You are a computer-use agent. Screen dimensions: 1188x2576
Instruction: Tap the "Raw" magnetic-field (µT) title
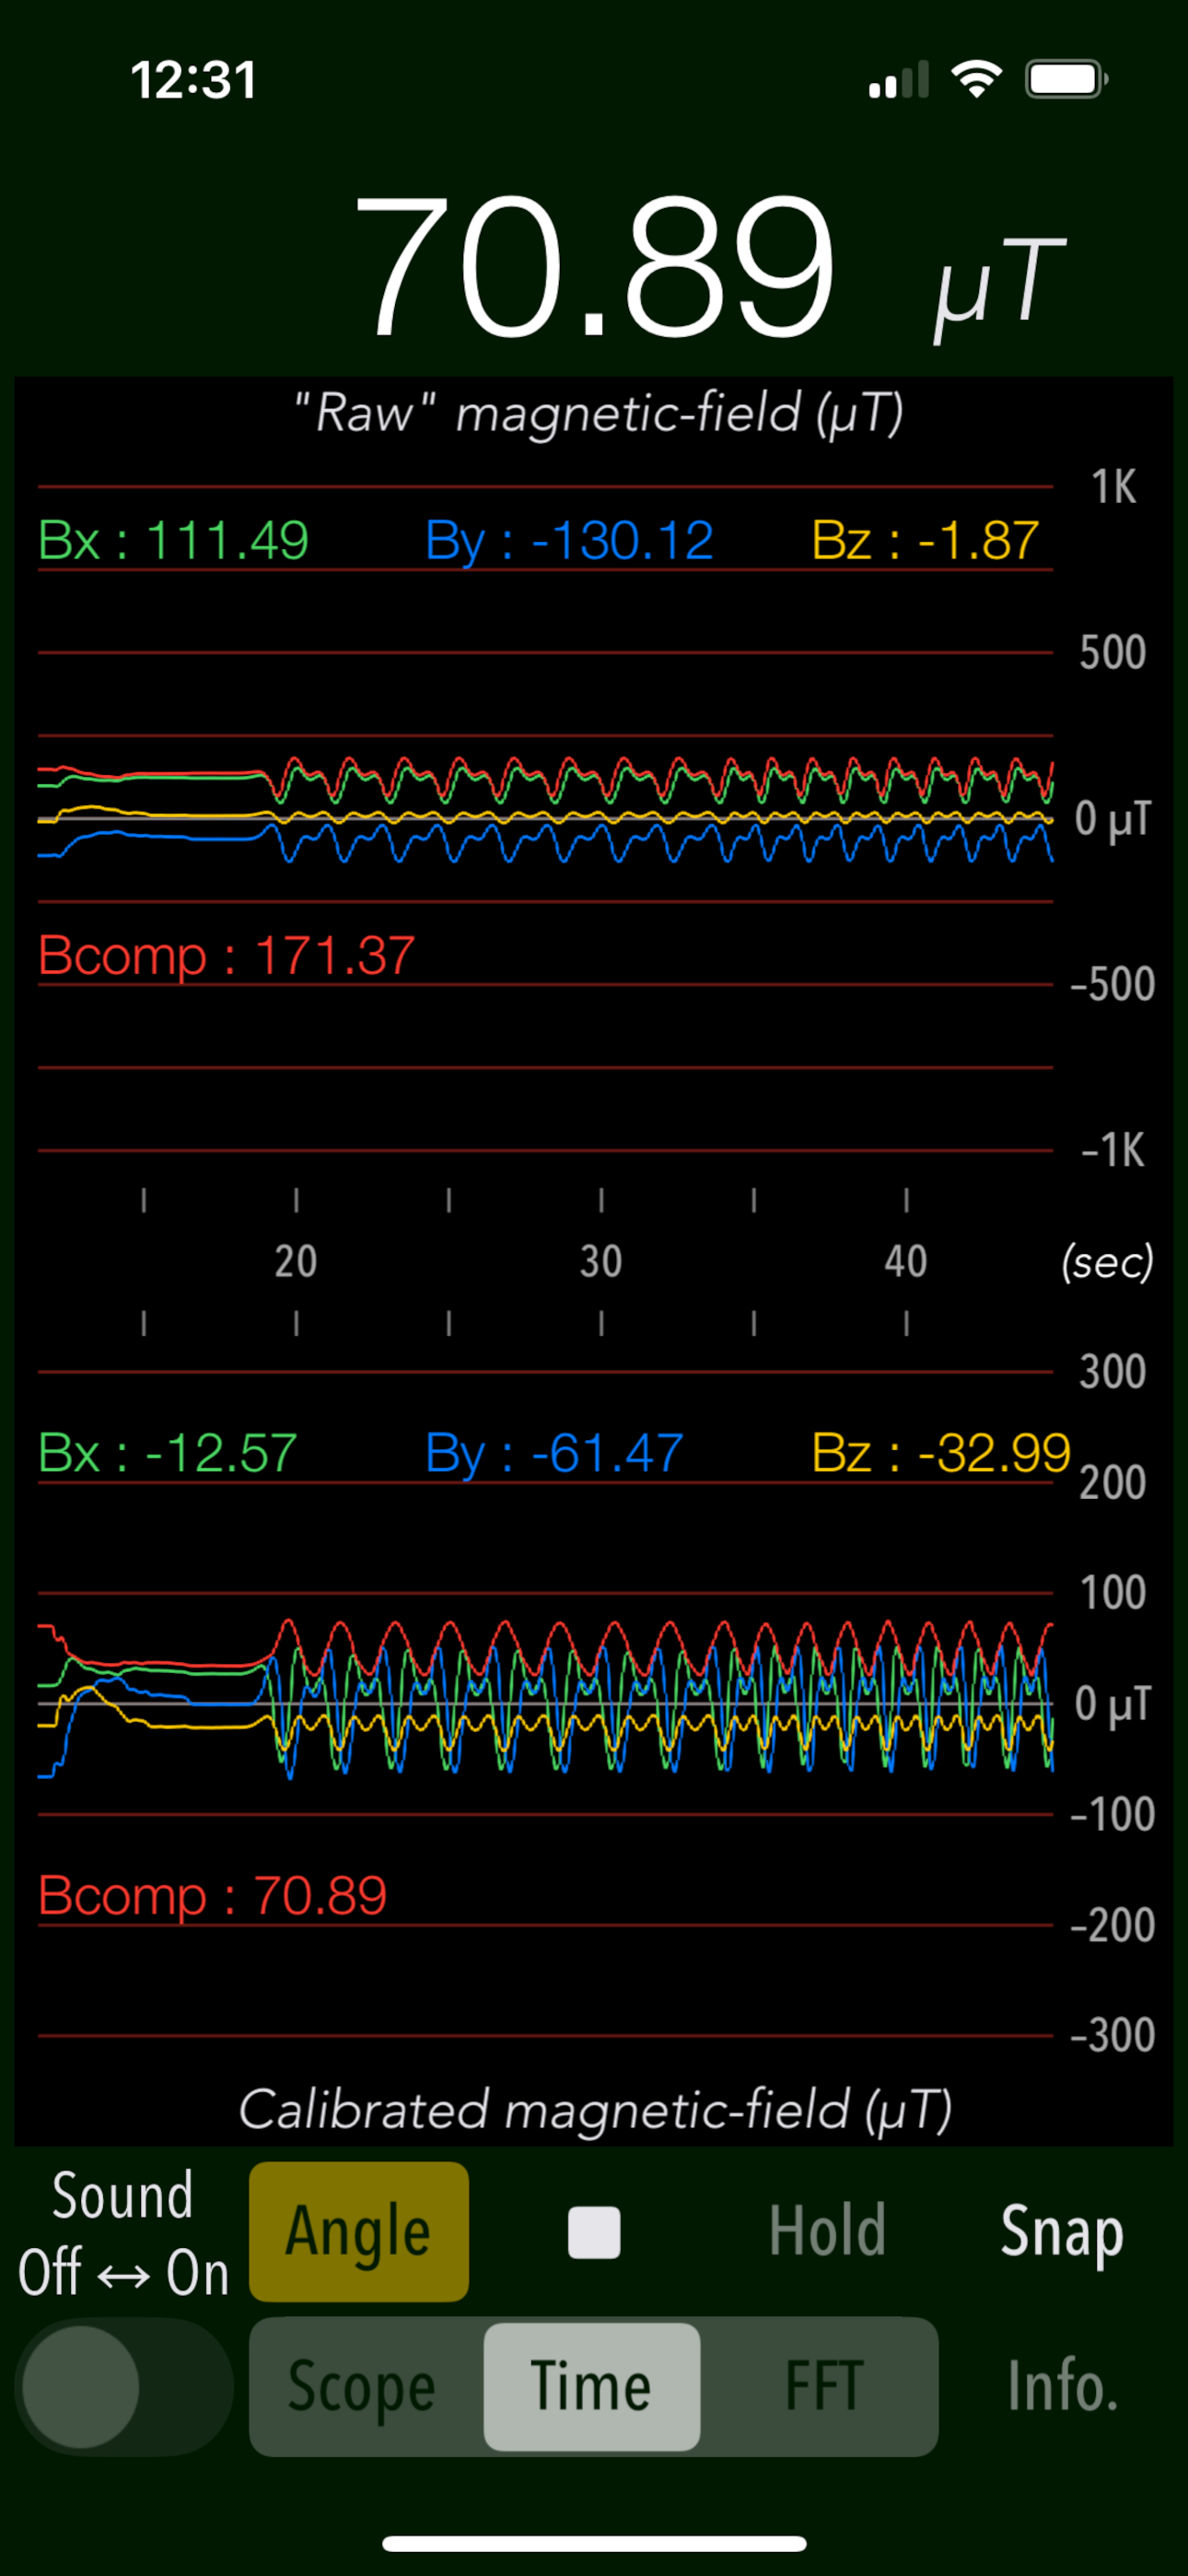click(598, 413)
